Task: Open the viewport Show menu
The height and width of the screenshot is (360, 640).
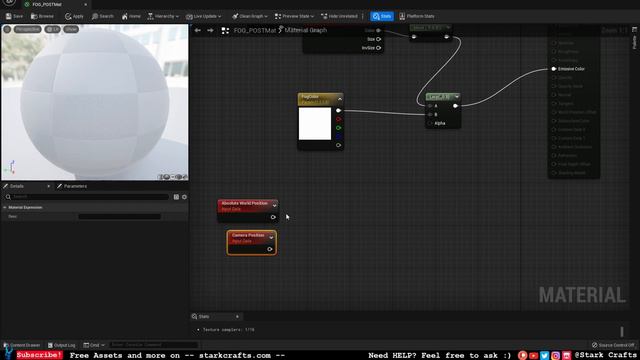Action: coord(71,29)
